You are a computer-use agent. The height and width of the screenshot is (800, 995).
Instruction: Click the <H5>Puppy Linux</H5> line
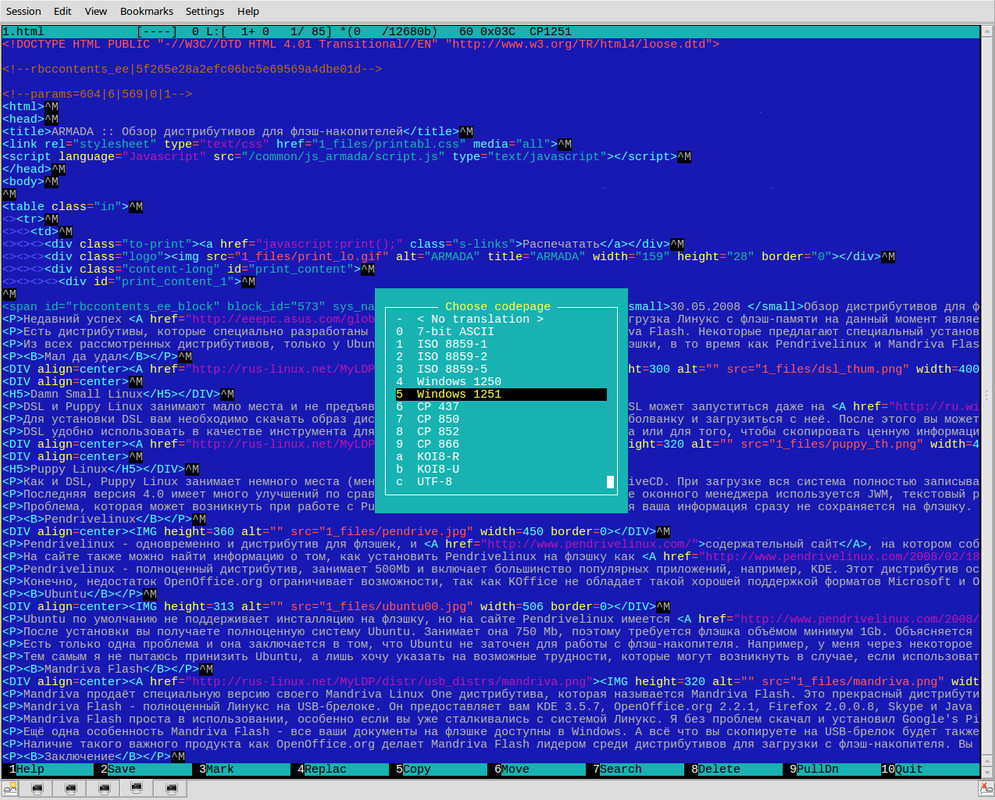101,469
